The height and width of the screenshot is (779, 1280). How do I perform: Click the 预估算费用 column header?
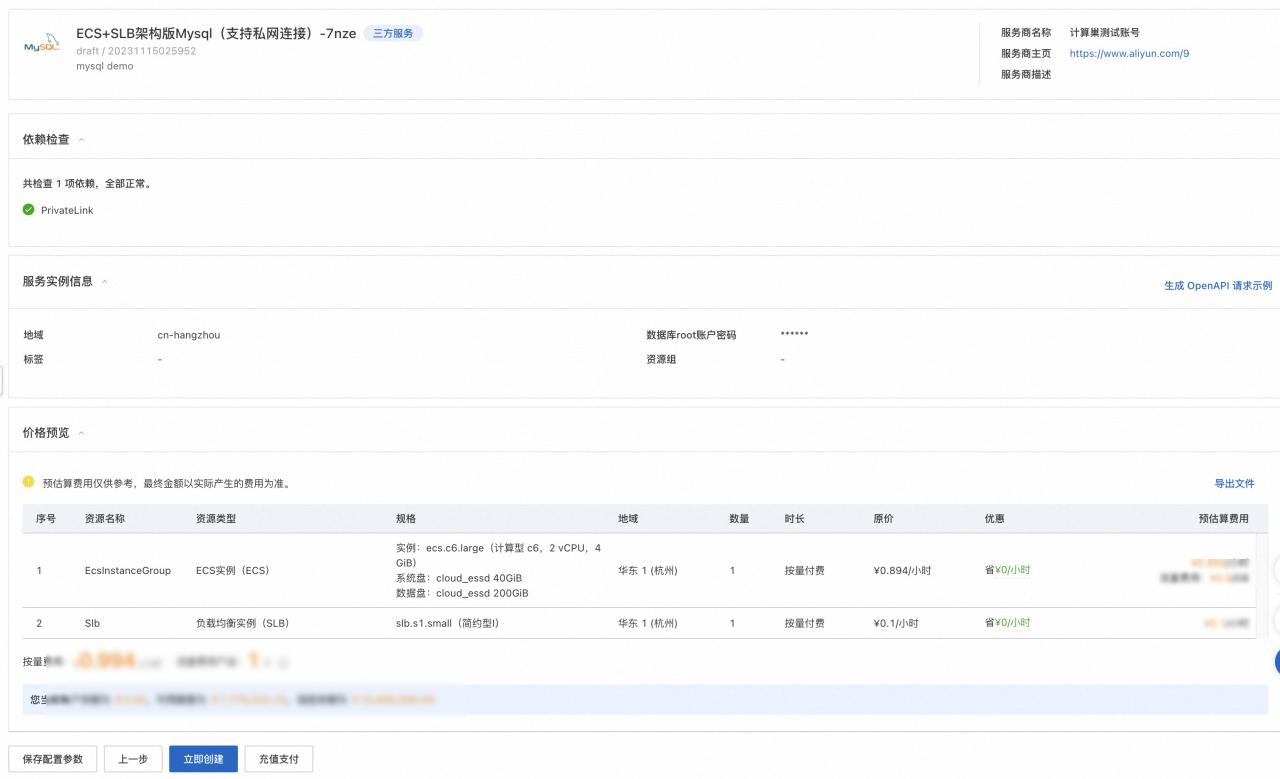tap(1223, 519)
